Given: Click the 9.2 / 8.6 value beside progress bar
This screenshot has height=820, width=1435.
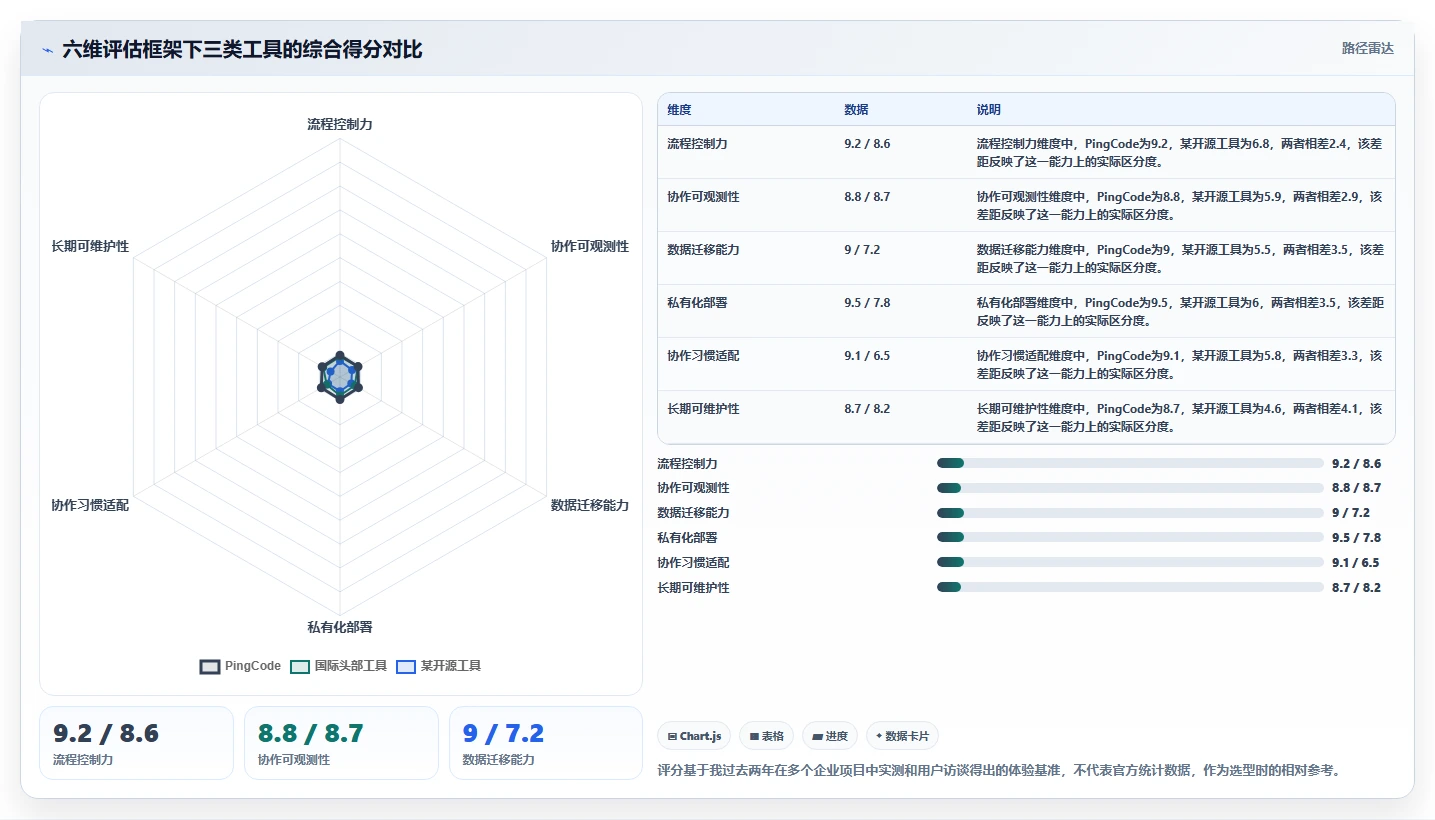Looking at the screenshot, I should 1356,463.
